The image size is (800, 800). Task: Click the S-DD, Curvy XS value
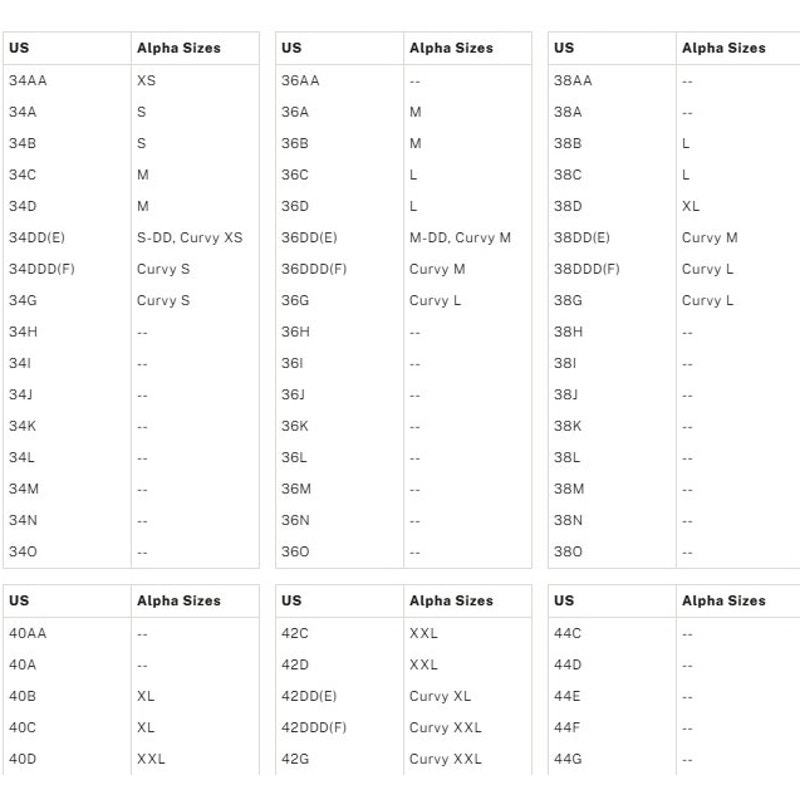point(189,238)
